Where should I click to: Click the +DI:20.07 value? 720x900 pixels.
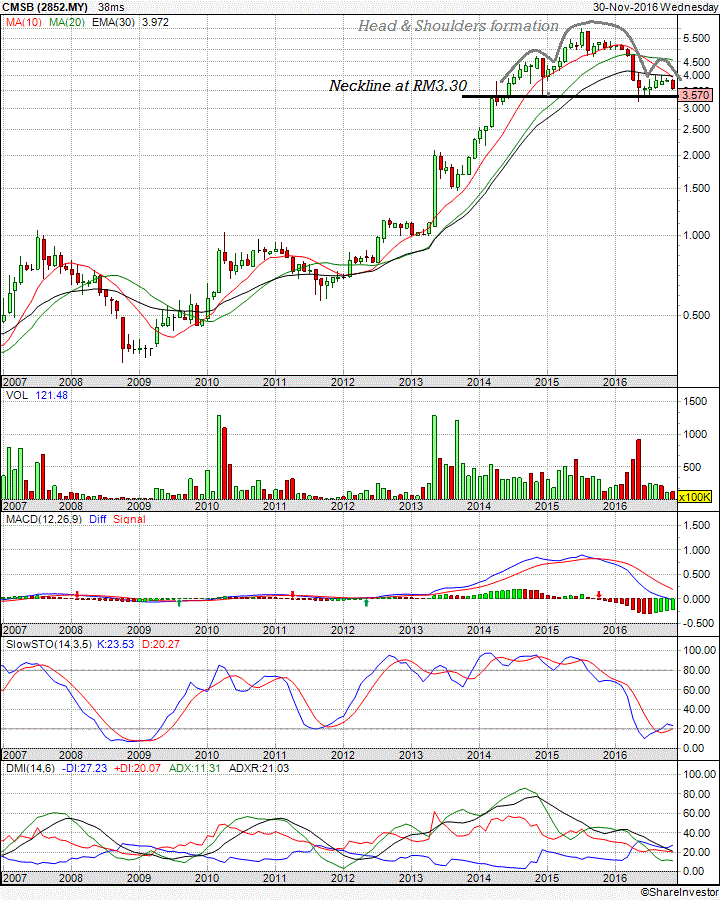[x=137, y=768]
